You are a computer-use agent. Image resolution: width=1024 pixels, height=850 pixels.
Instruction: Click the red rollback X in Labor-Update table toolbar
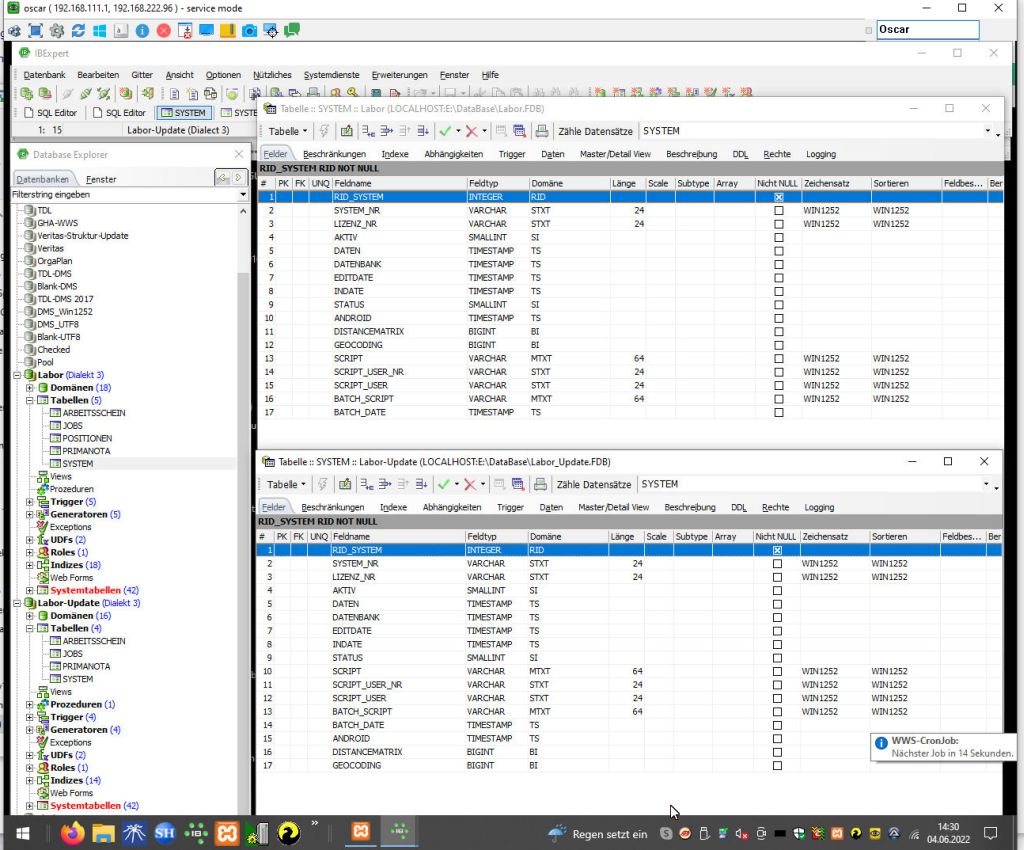coord(470,484)
